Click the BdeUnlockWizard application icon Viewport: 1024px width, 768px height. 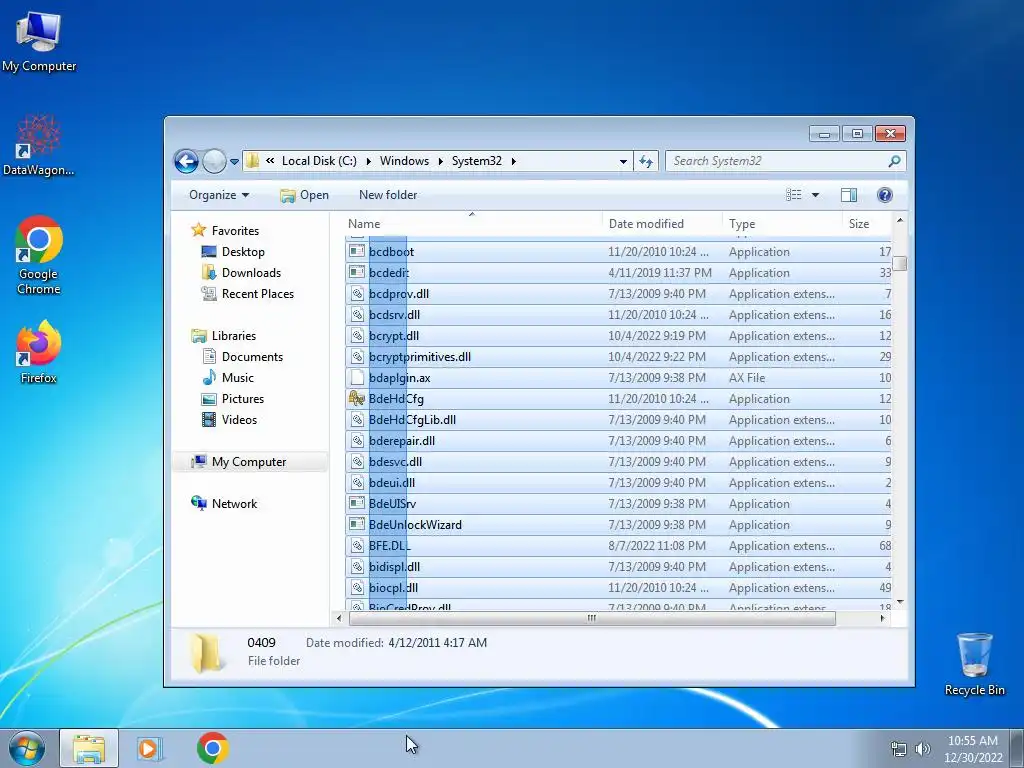(357, 524)
